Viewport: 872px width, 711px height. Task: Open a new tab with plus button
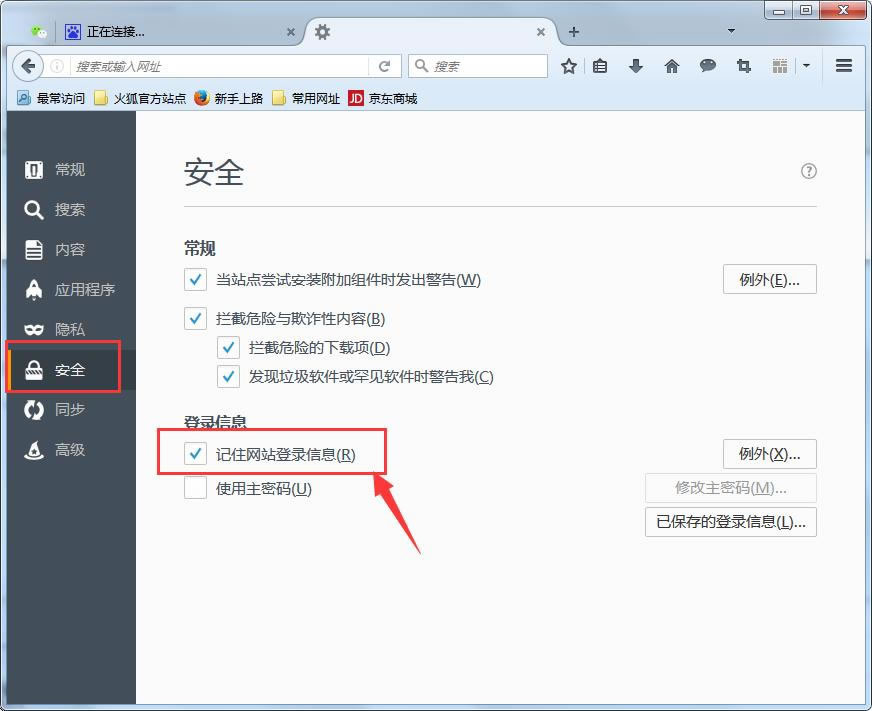click(x=574, y=32)
